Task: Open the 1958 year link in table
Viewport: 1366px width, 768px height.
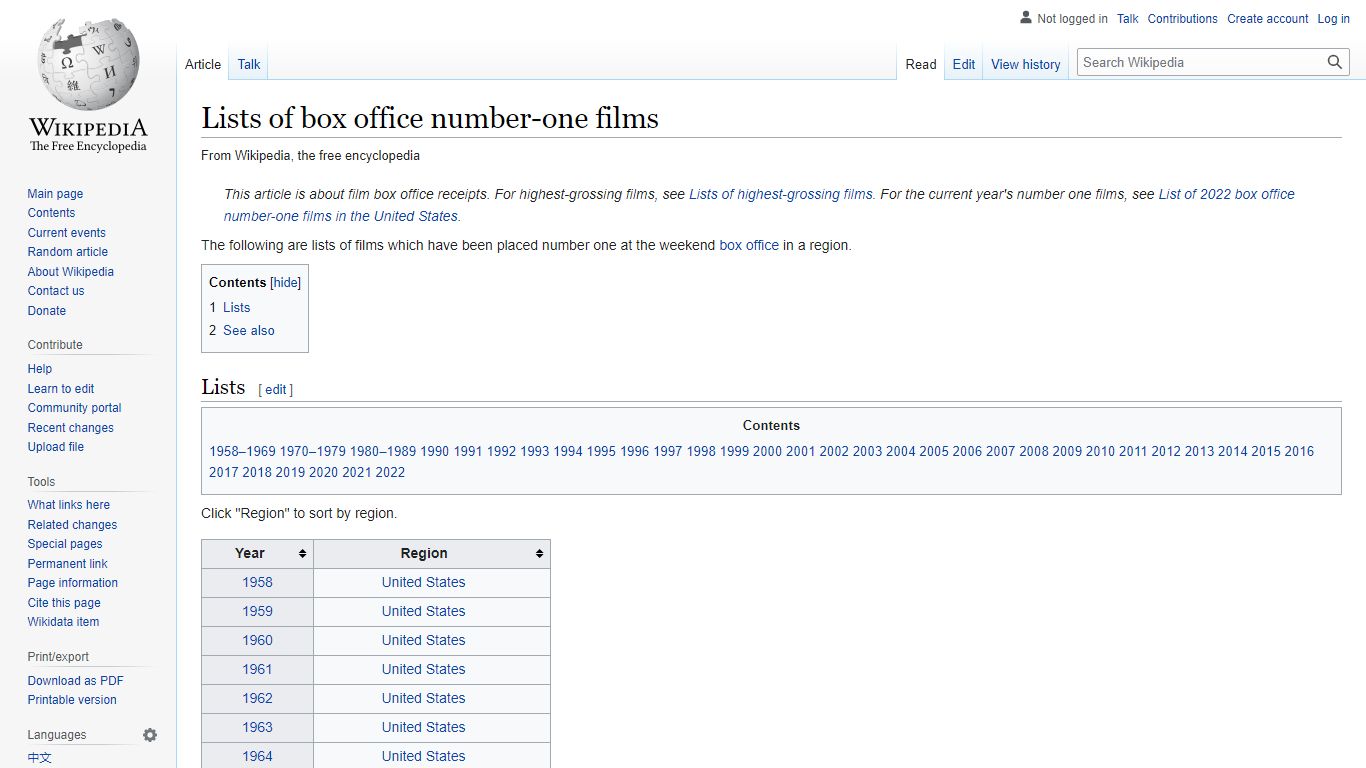Action: tap(257, 583)
